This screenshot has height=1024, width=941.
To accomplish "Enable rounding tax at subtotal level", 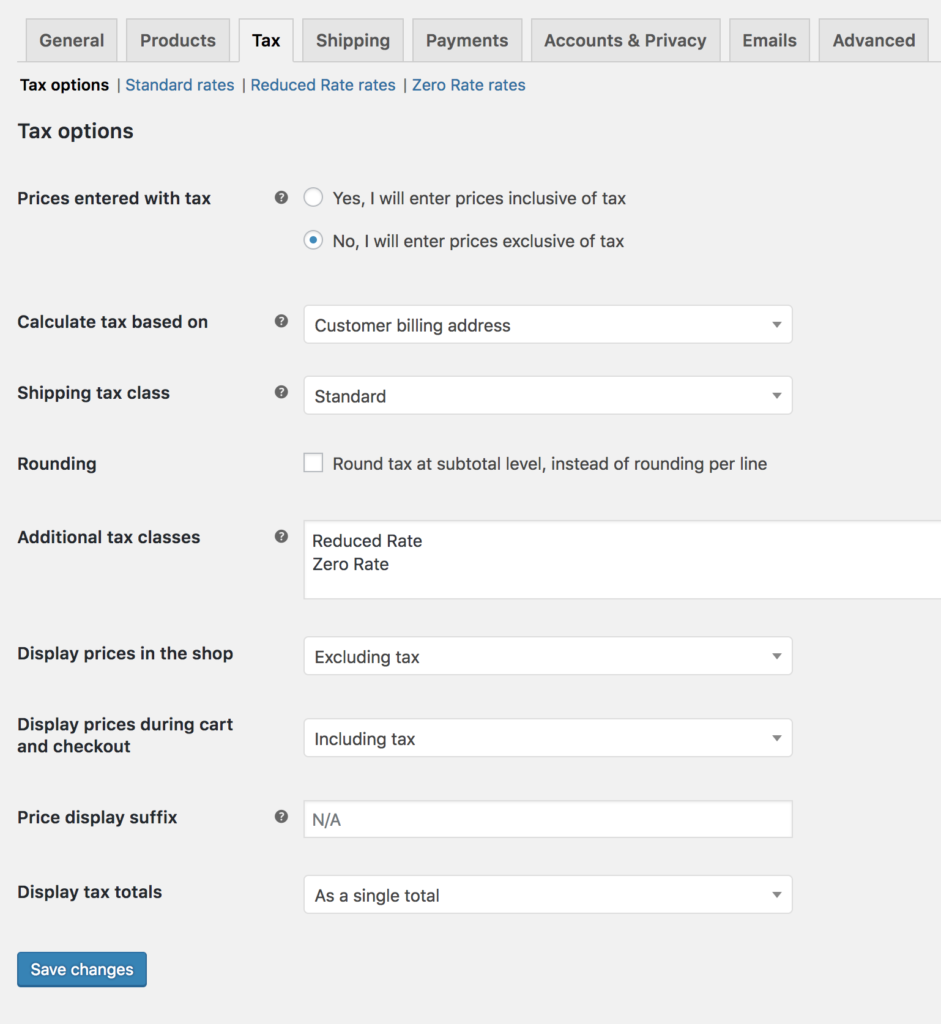I will (x=313, y=462).
